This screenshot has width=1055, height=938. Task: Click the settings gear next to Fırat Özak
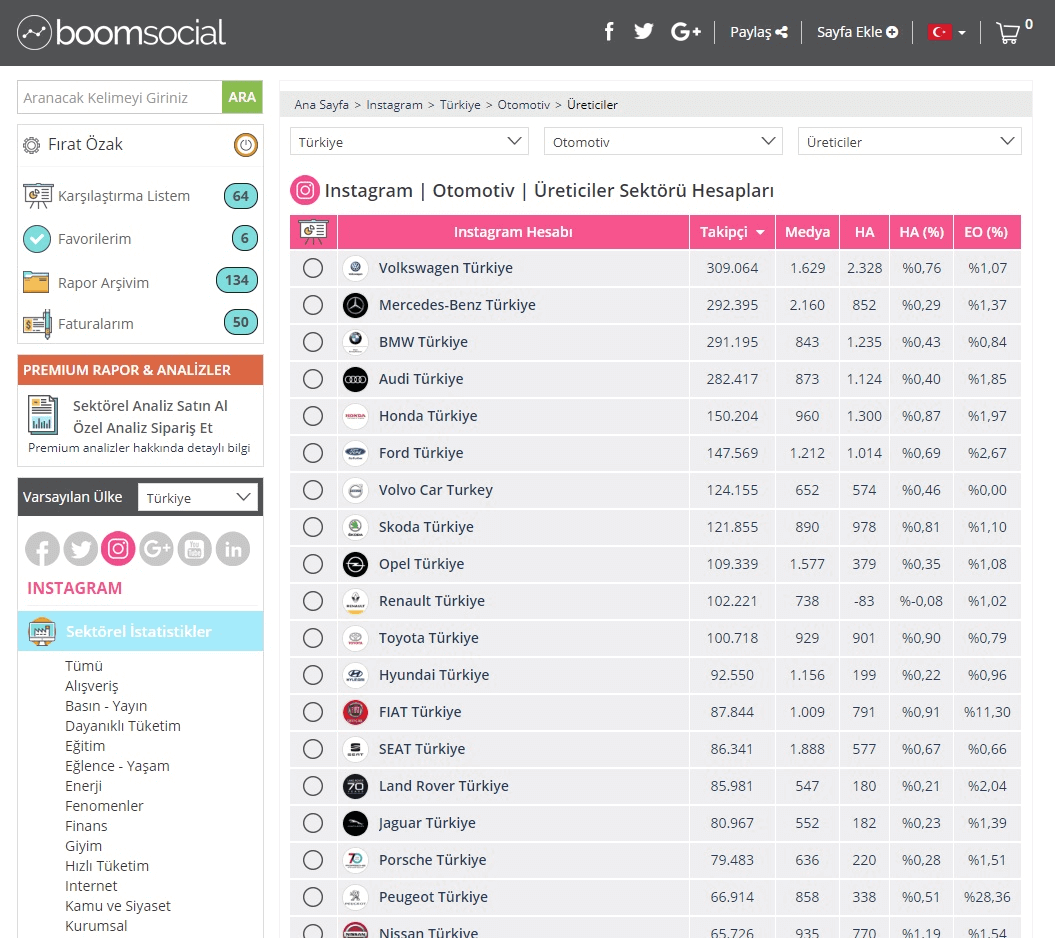click(x=32, y=145)
